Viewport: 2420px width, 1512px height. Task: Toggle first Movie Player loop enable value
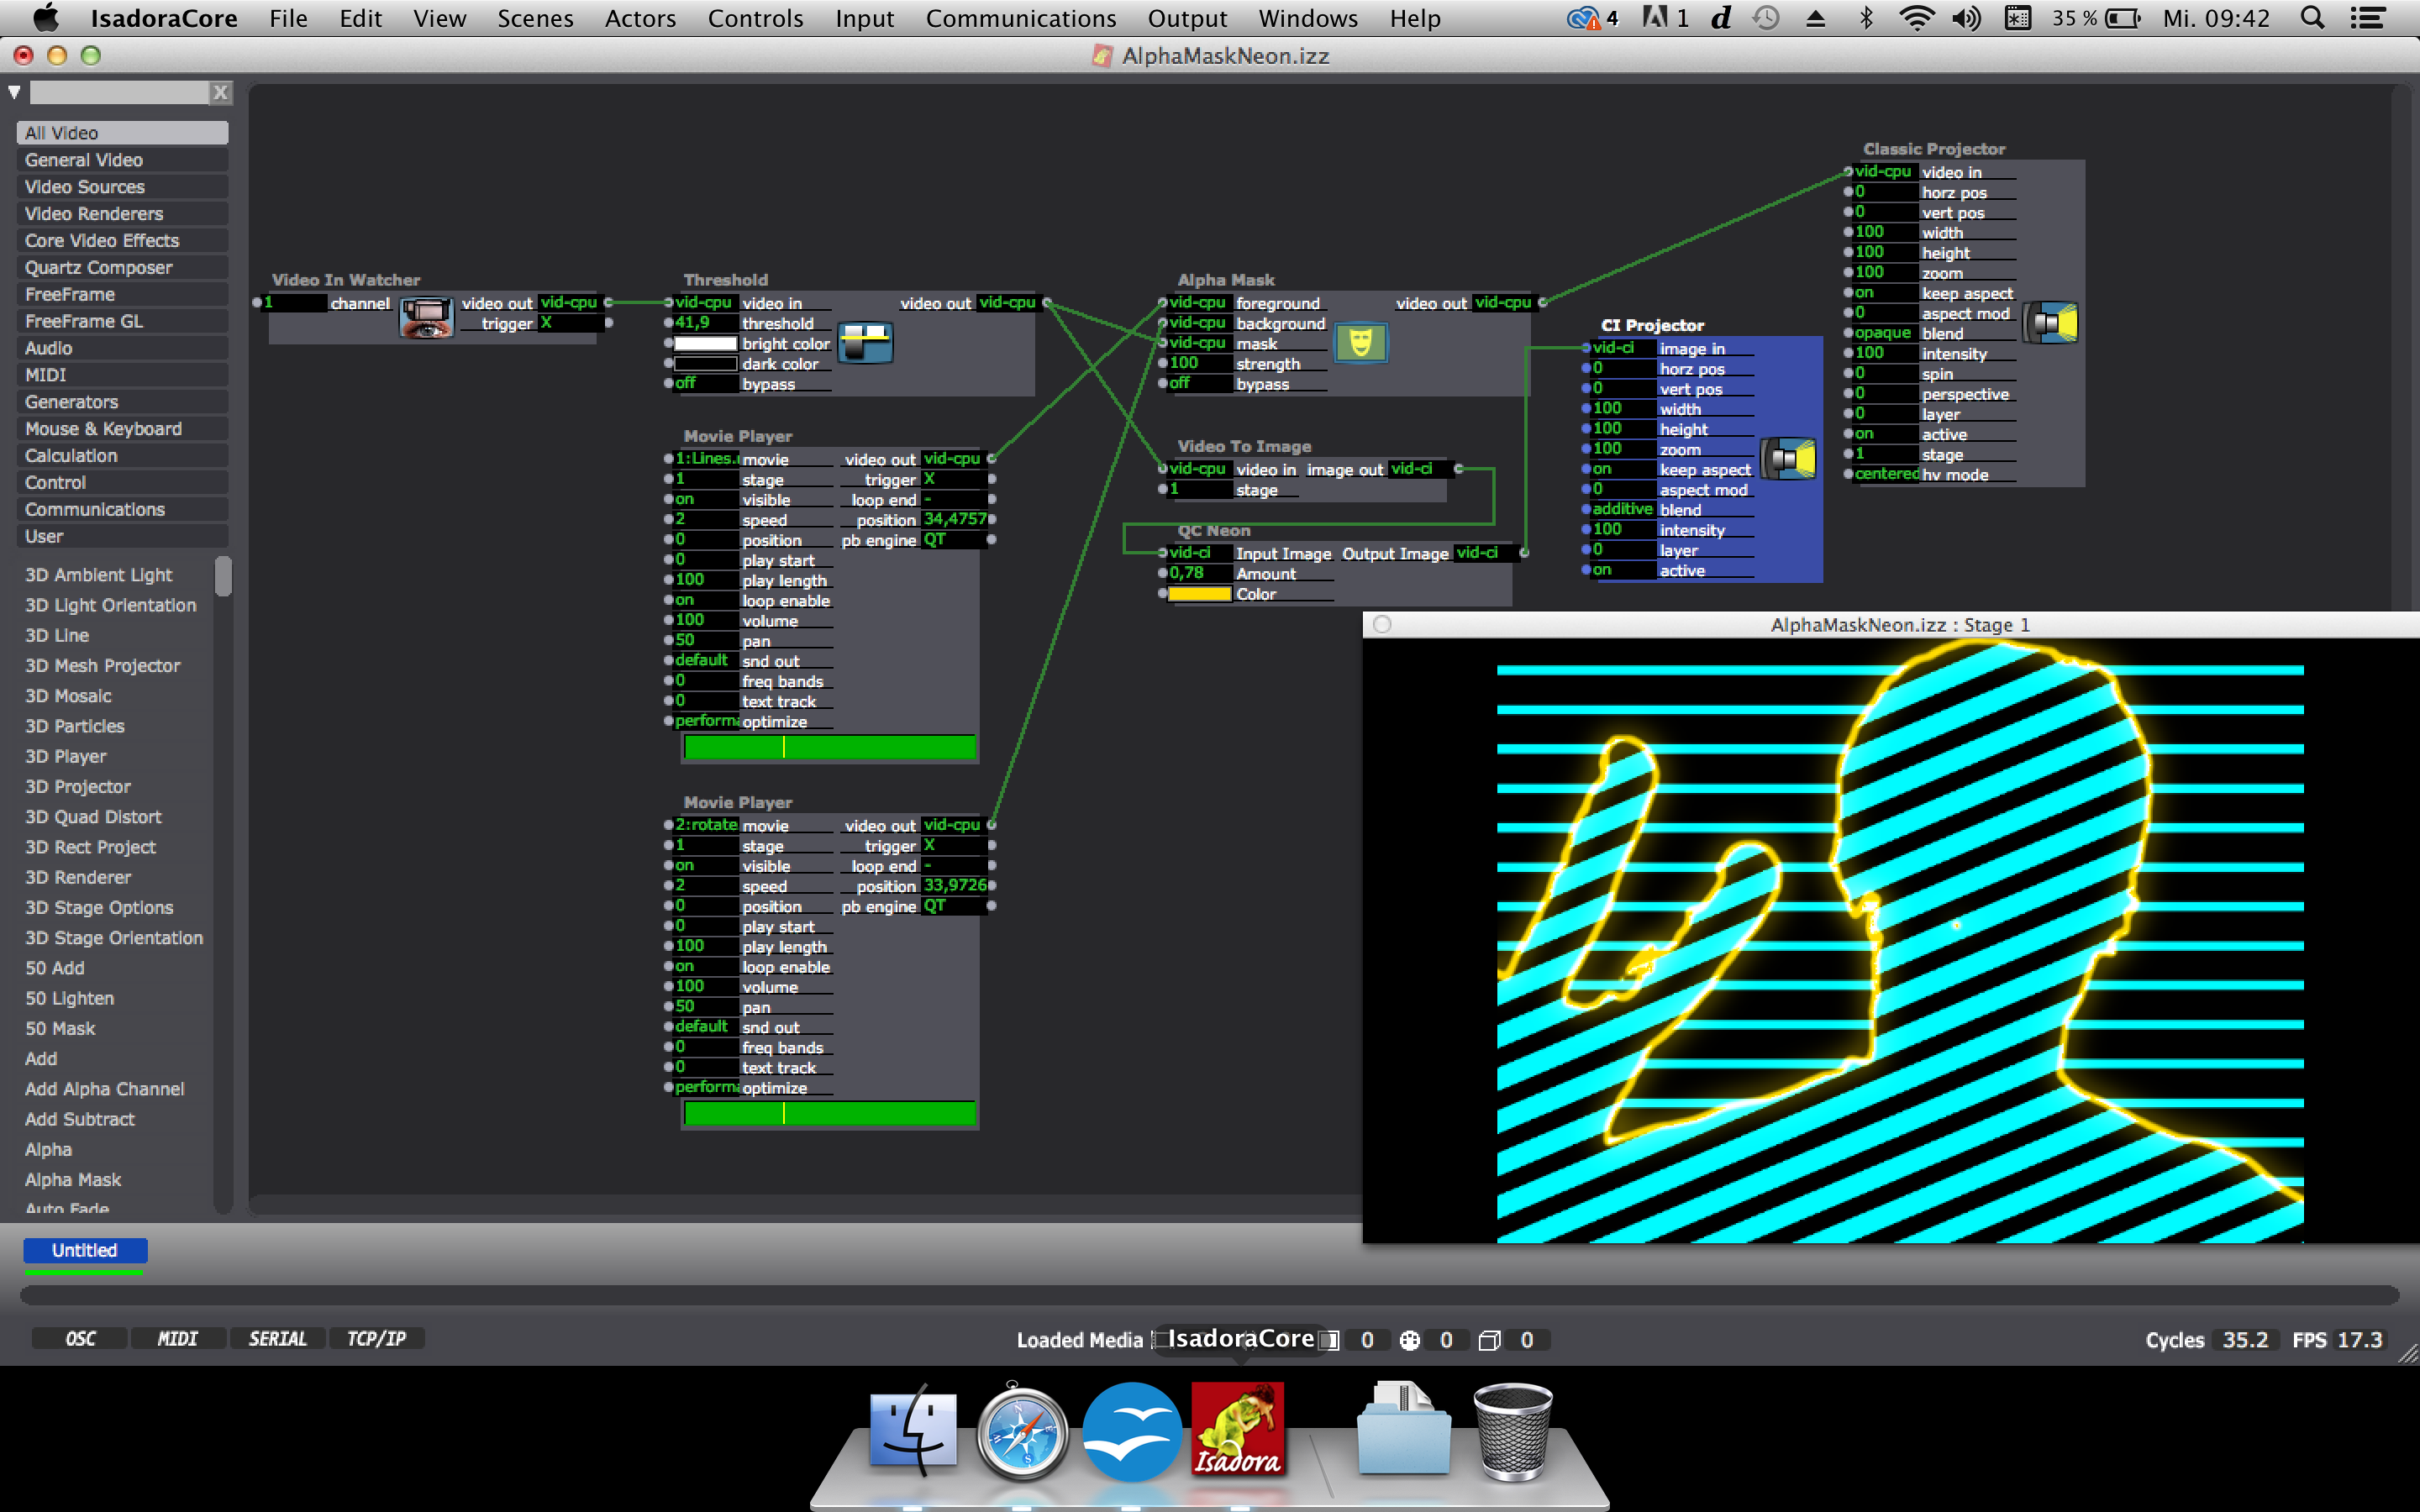[x=704, y=600]
